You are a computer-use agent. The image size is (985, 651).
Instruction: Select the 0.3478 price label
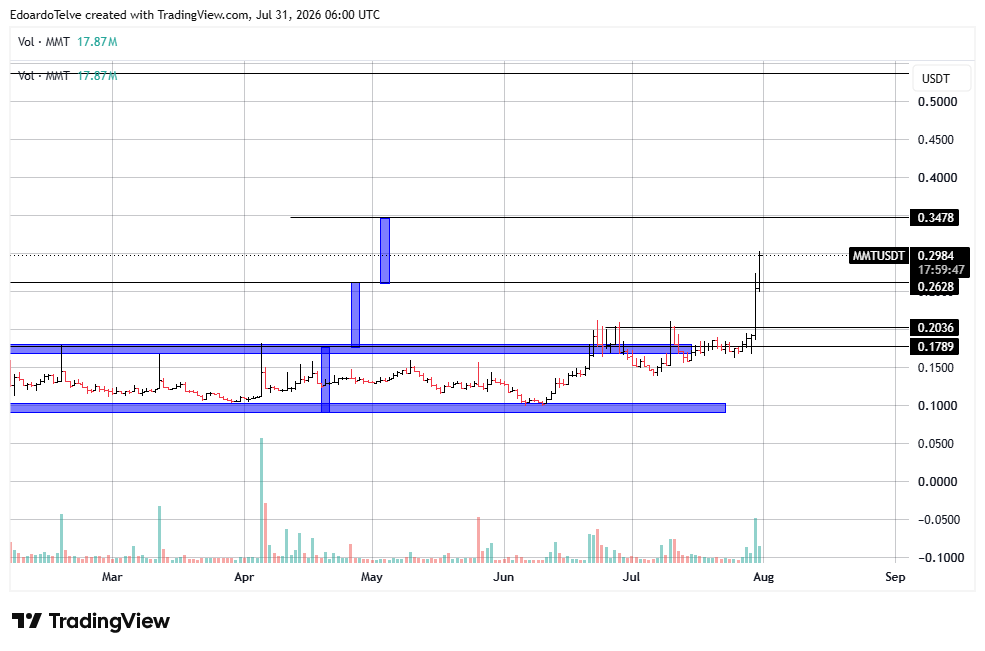pos(935,218)
